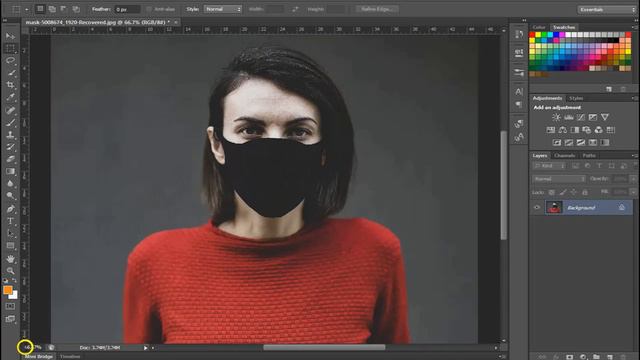Select the Eraser tool

(10, 159)
